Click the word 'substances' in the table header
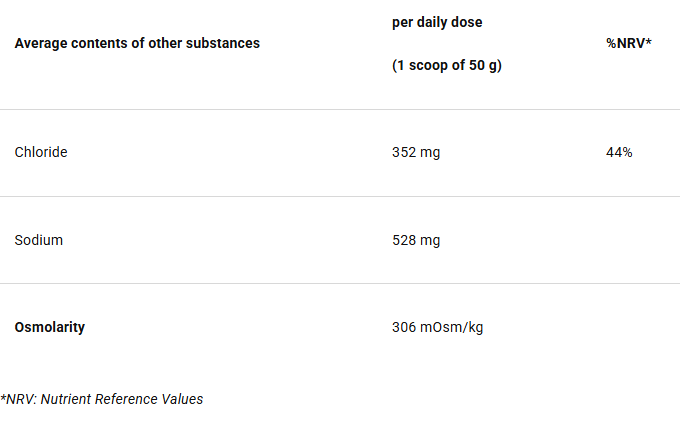This screenshot has height=434, width=680. [x=225, y=43]
